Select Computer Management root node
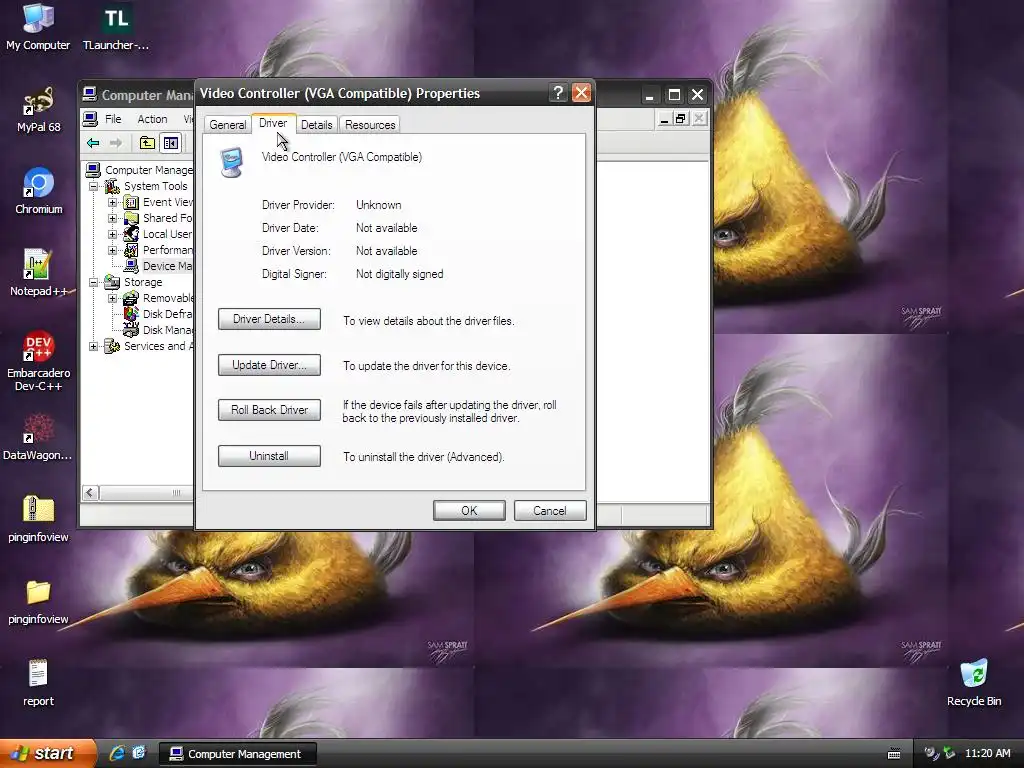1024x768 pixels. click(149, 170)
